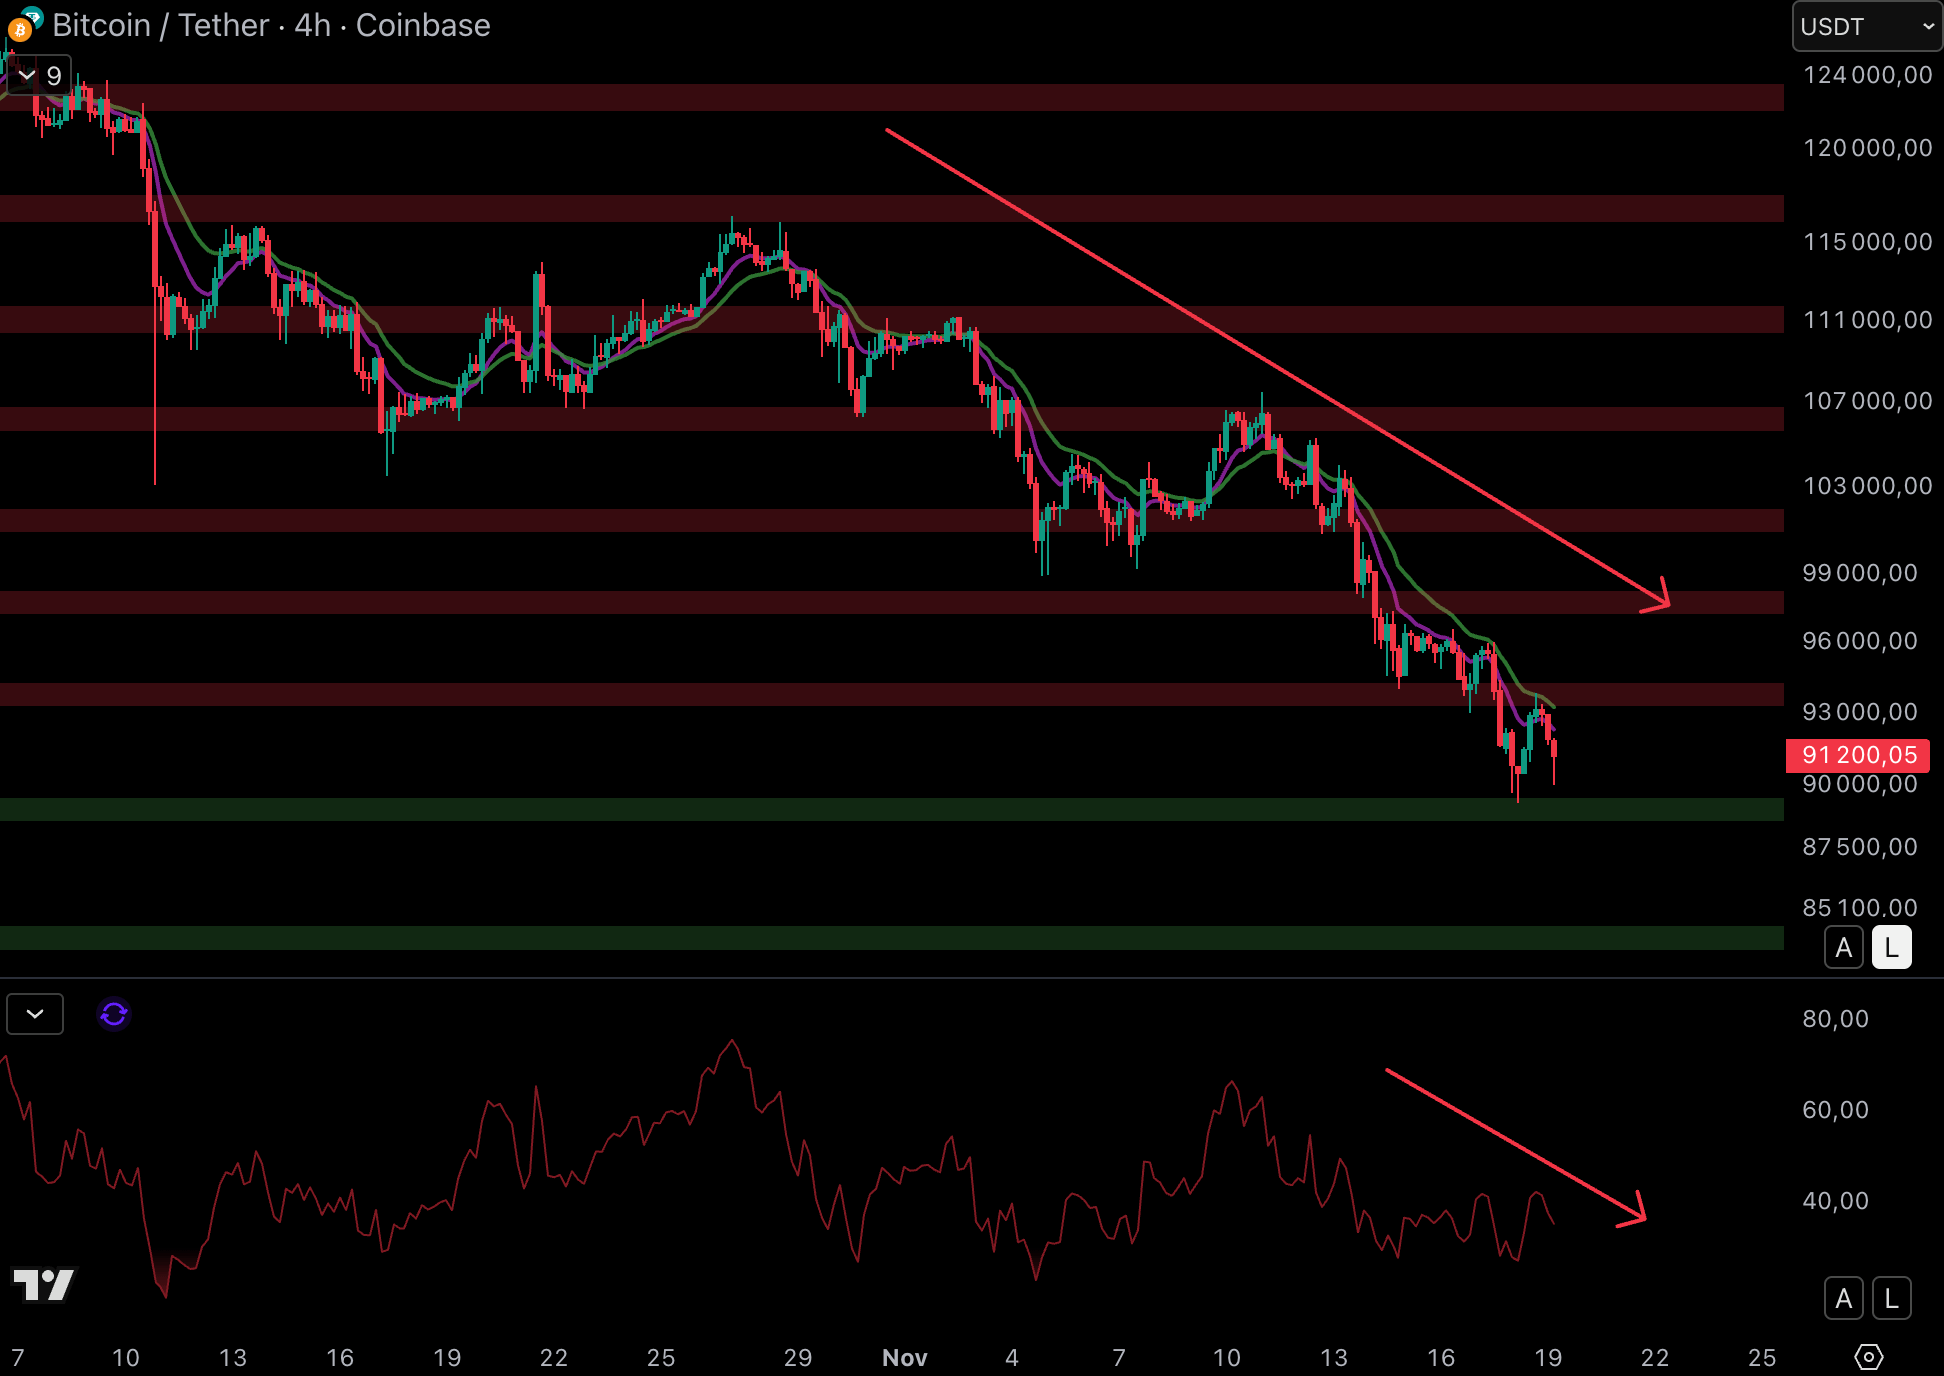Toggle log scale L on the price pane
The height and width of the screenshot is (1376, 1944).
pyautogui.click(x=1891, y=947)
